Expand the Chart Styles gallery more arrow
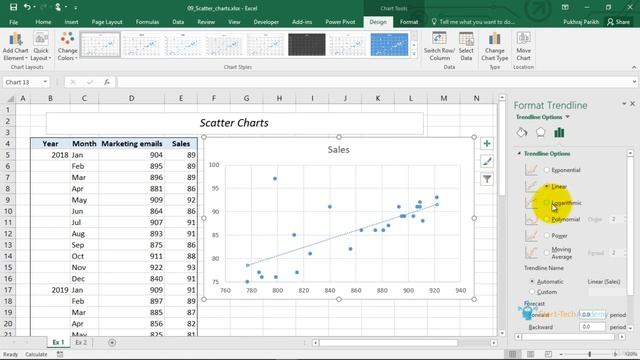640x360 pixels. [414, 54]
